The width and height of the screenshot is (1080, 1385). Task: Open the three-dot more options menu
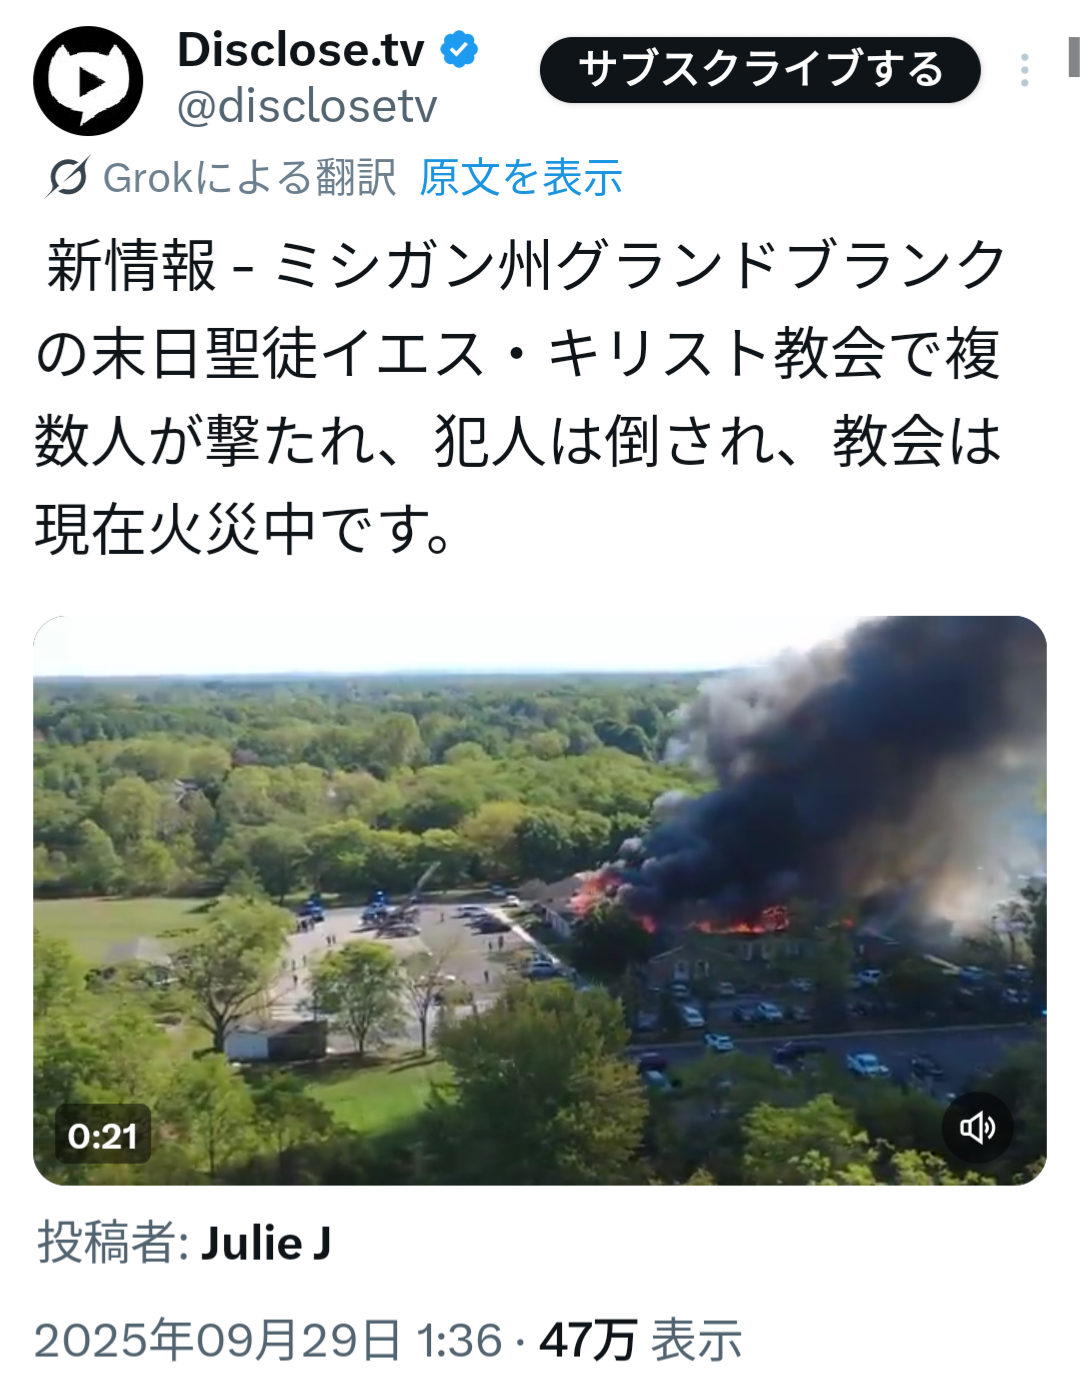tap(1024, 70)
